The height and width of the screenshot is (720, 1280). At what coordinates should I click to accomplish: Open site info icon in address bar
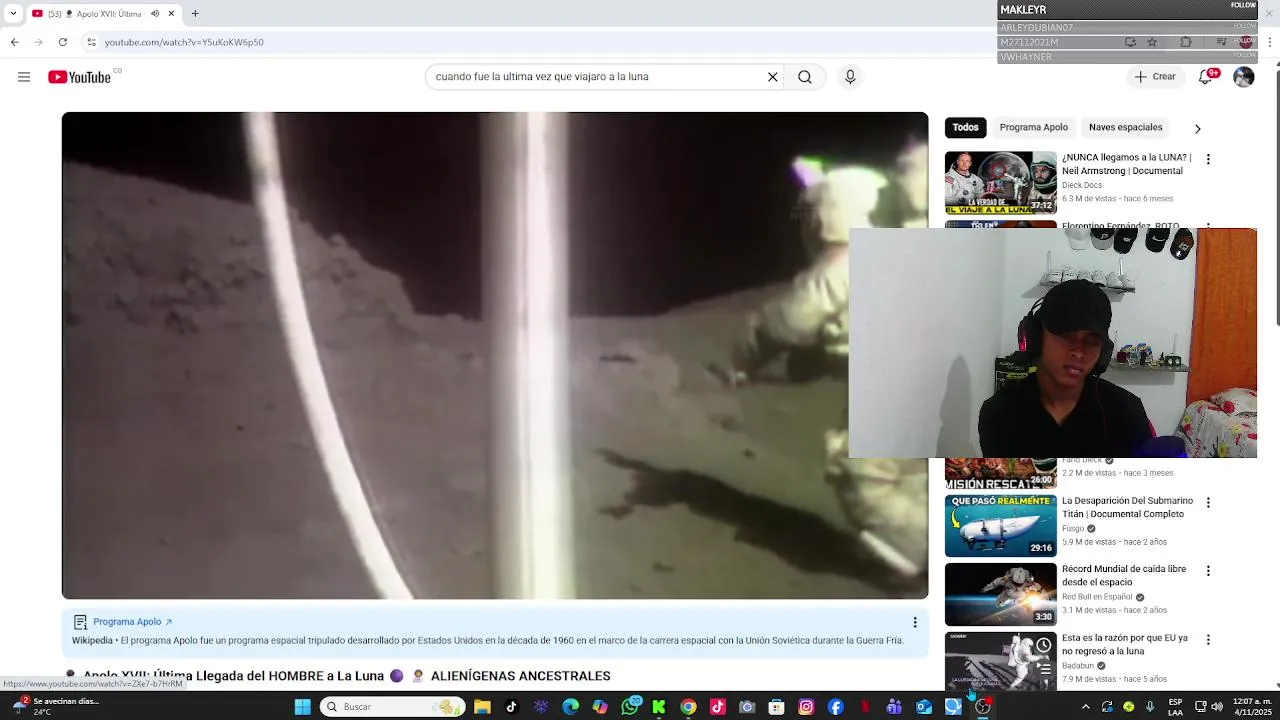tap(91, 42)
